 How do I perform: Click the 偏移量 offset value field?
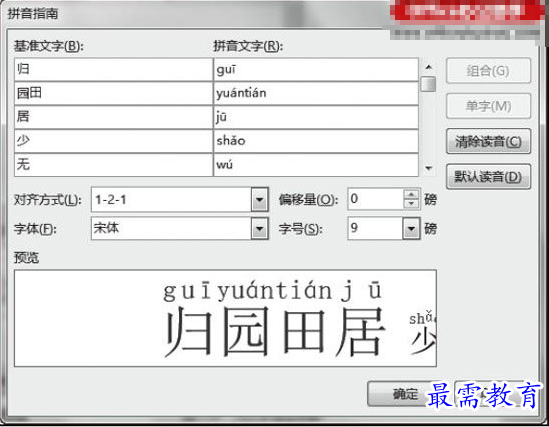coord(375,199)
